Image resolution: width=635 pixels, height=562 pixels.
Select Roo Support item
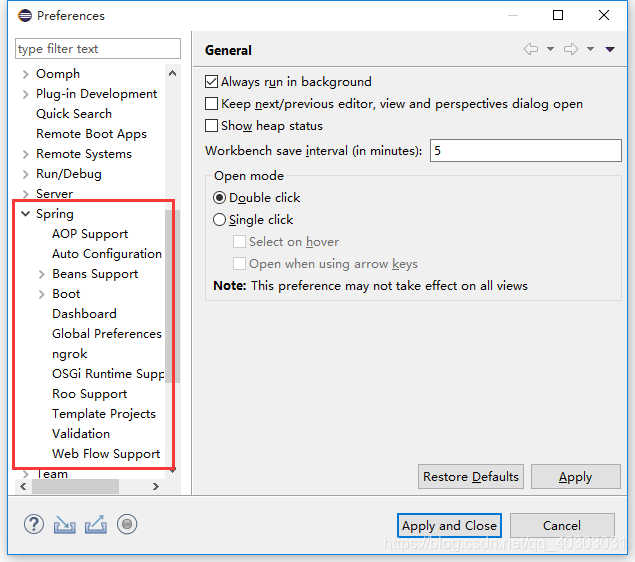click(89, 394)
